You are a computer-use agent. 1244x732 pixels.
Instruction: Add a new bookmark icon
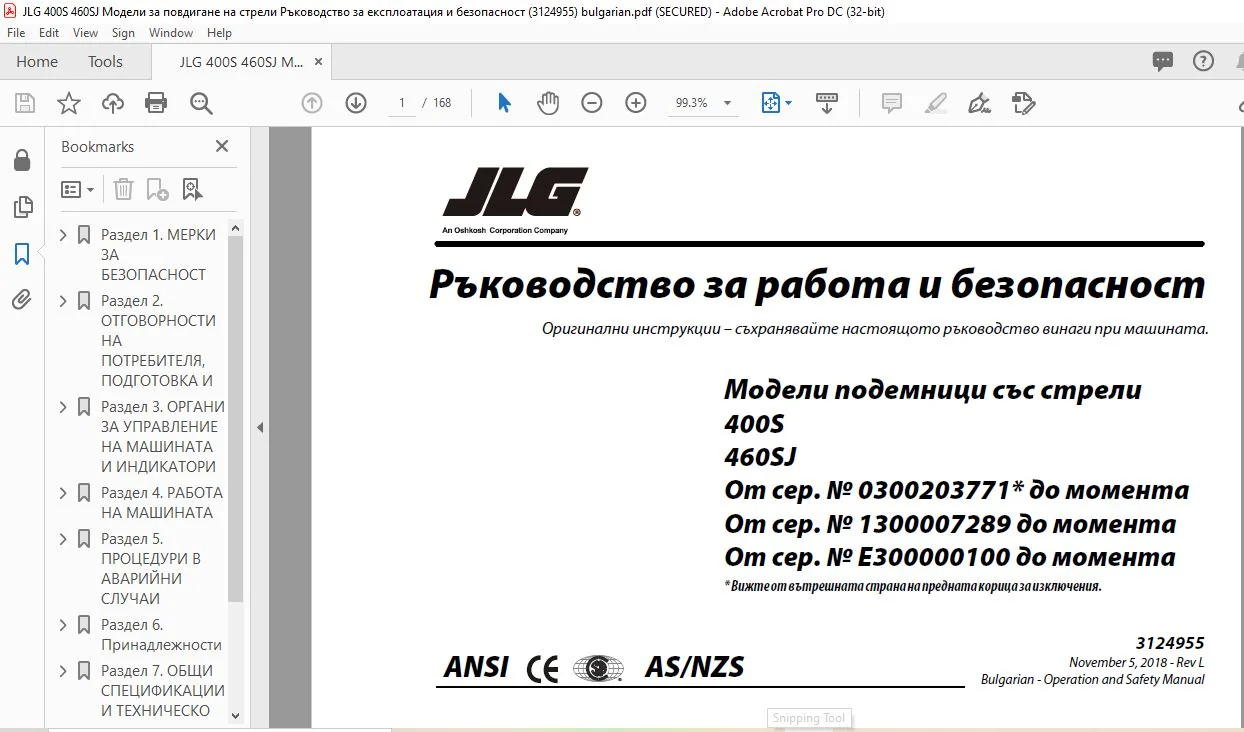(158, 189)
